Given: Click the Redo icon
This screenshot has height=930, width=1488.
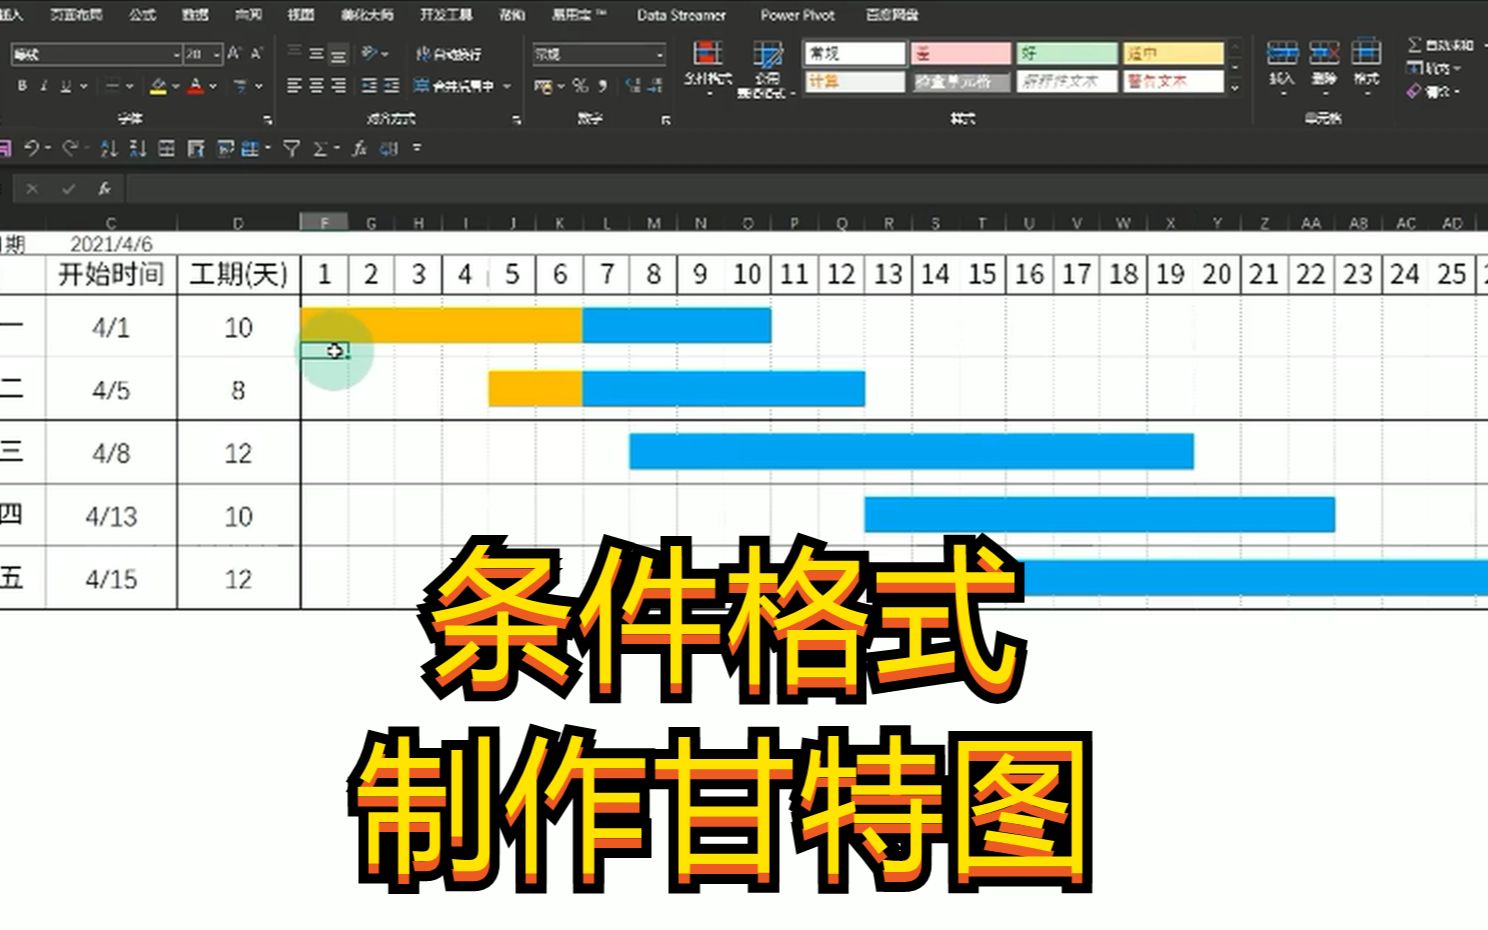Looking at the screenshot, I should [68, 150].
